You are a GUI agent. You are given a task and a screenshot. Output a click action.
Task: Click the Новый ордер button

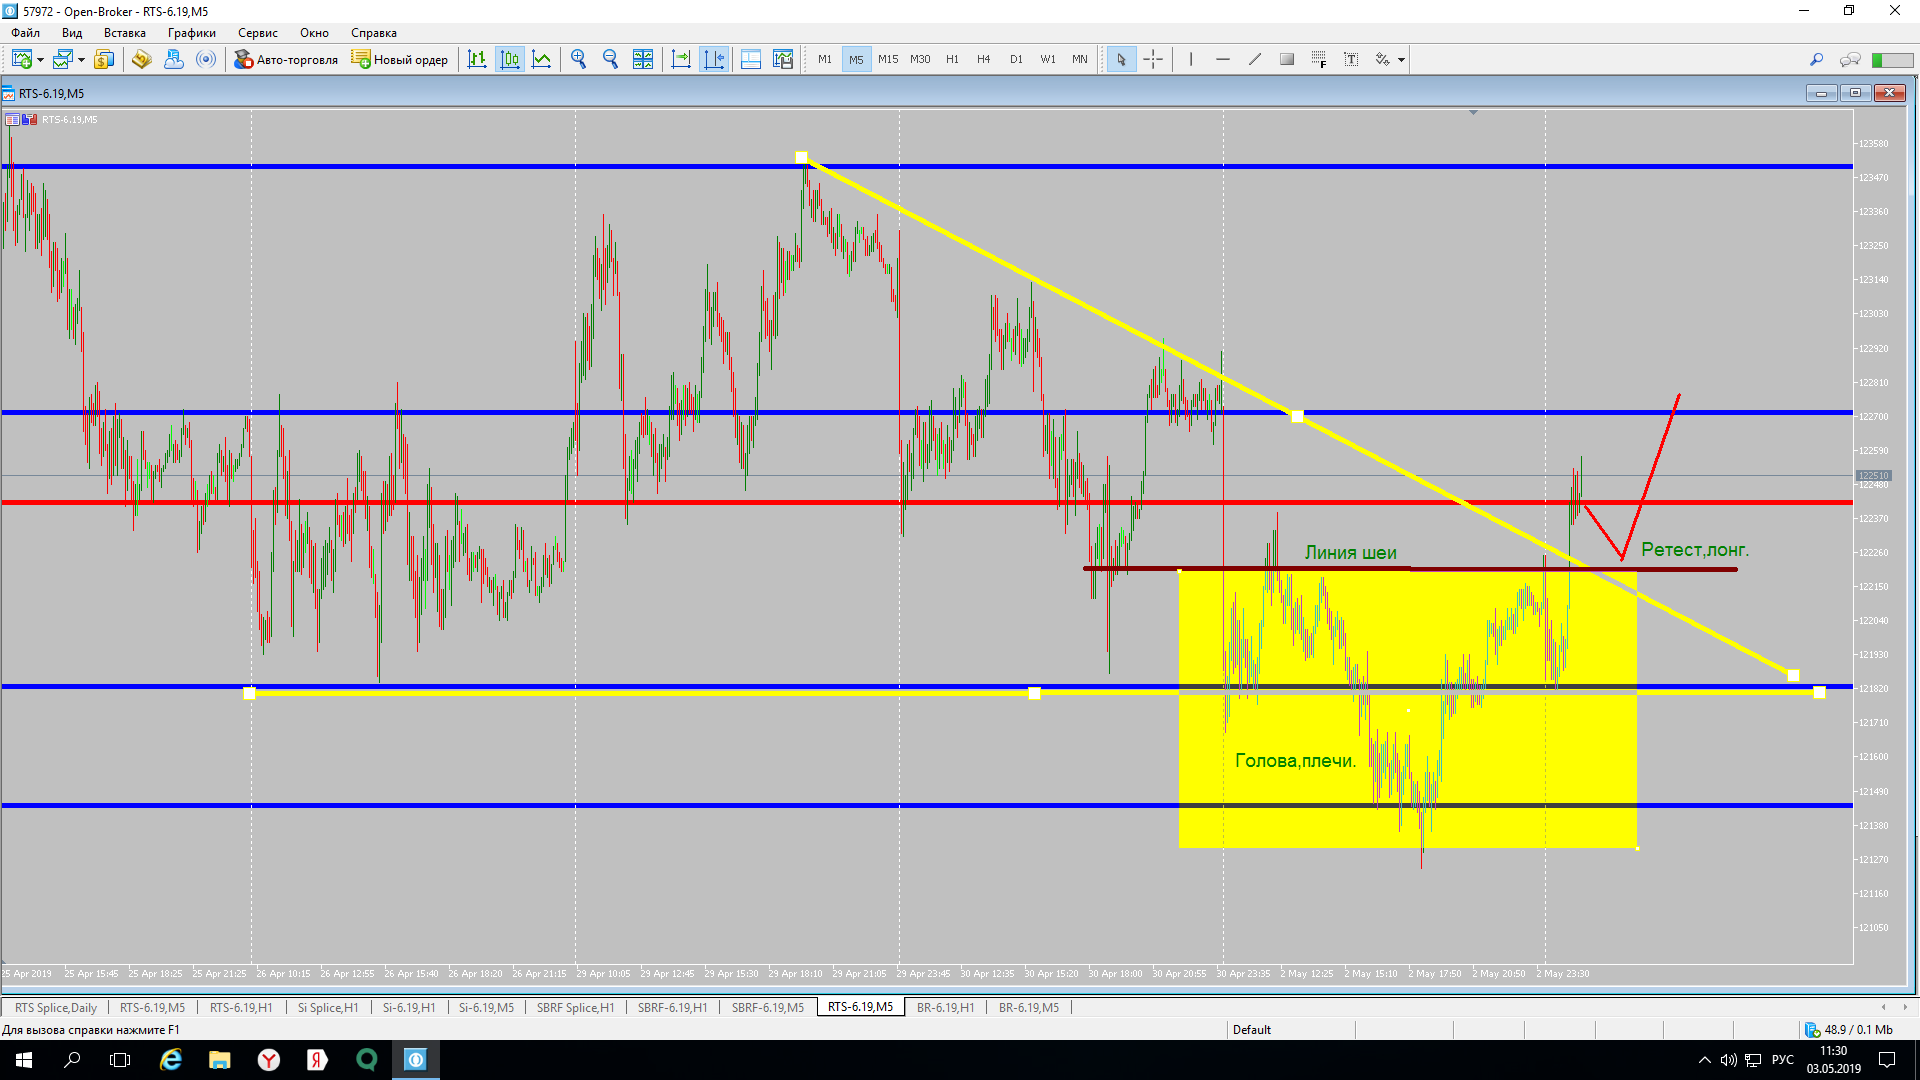pos(400,60)
